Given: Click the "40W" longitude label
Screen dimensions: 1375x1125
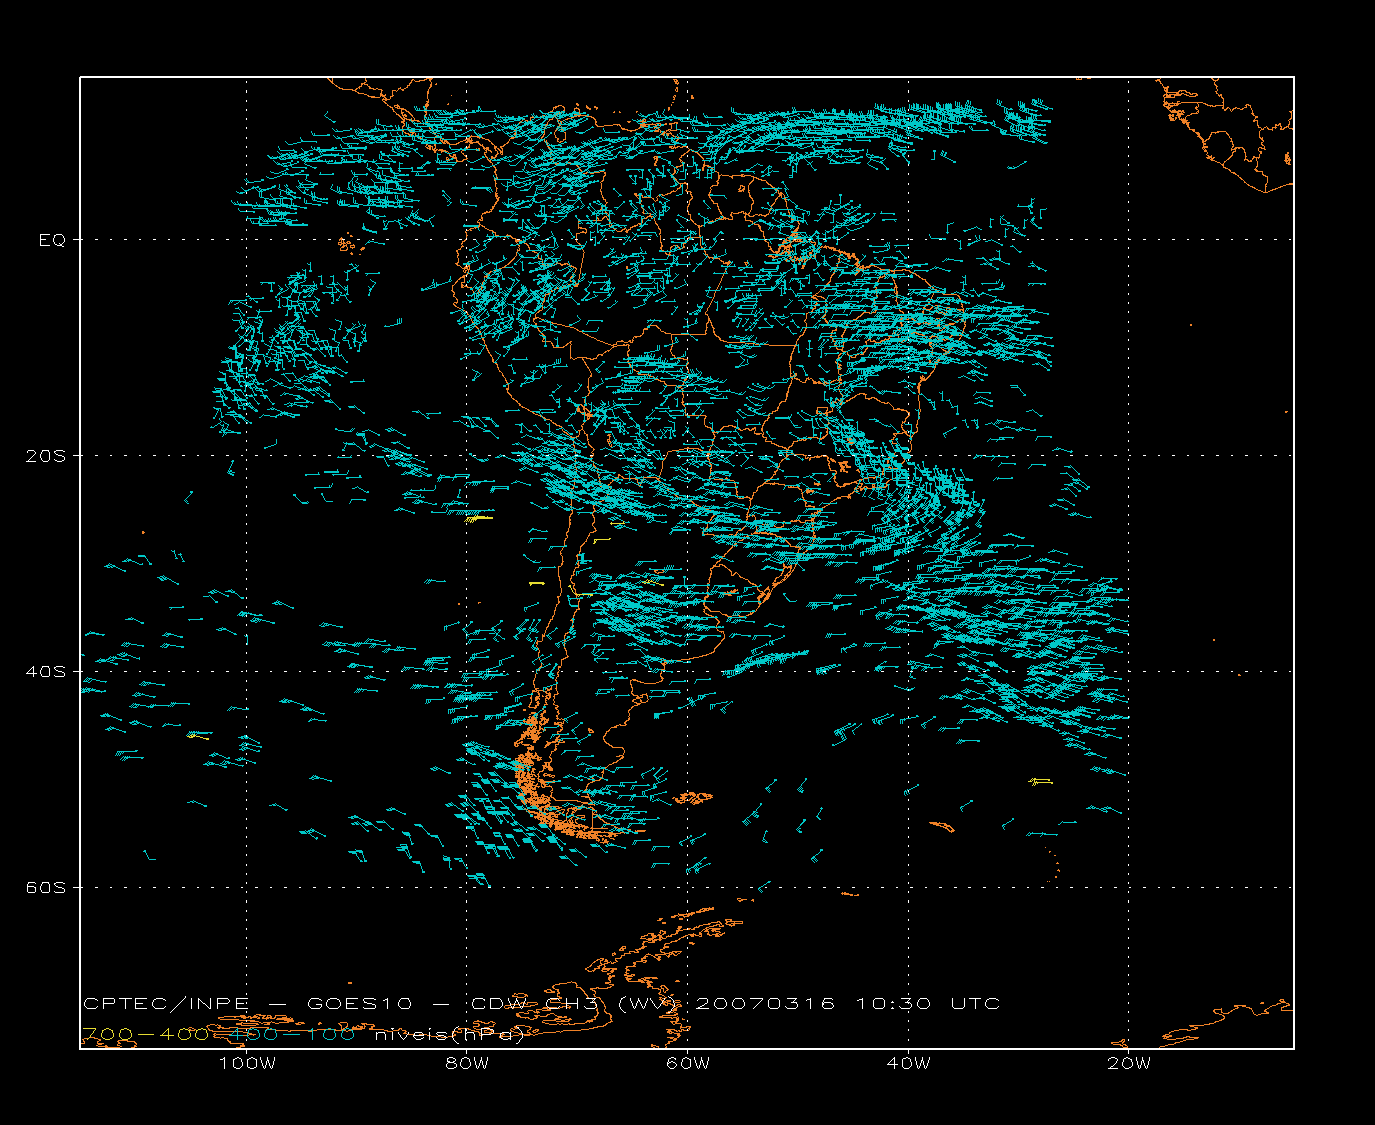Looking at the screenshot, I should [908, 1064].
